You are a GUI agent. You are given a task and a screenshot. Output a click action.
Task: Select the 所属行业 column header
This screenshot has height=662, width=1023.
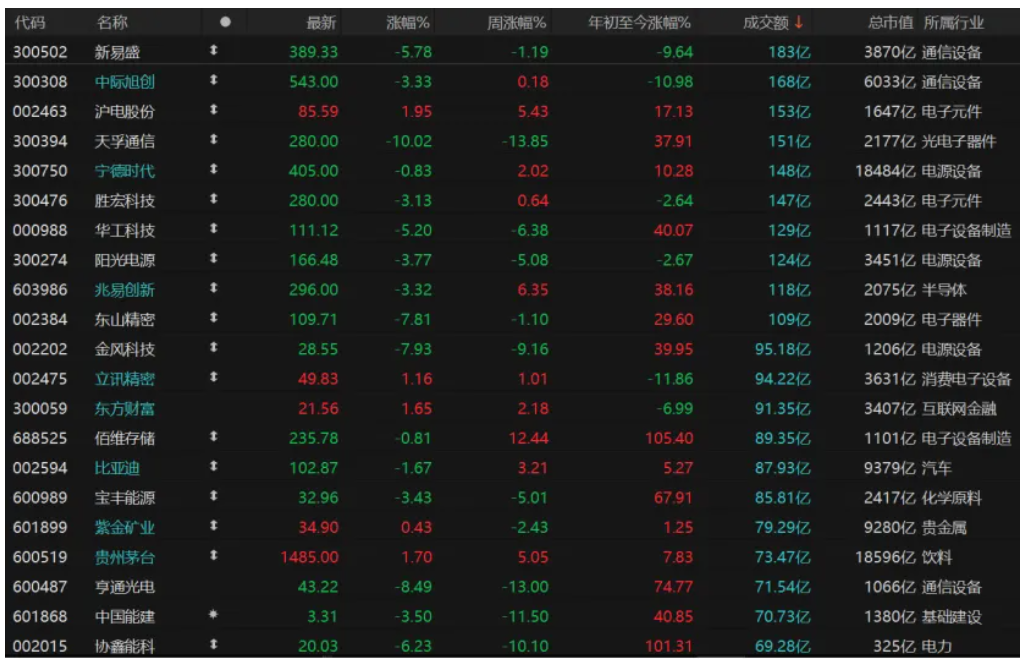pos(954,22)
